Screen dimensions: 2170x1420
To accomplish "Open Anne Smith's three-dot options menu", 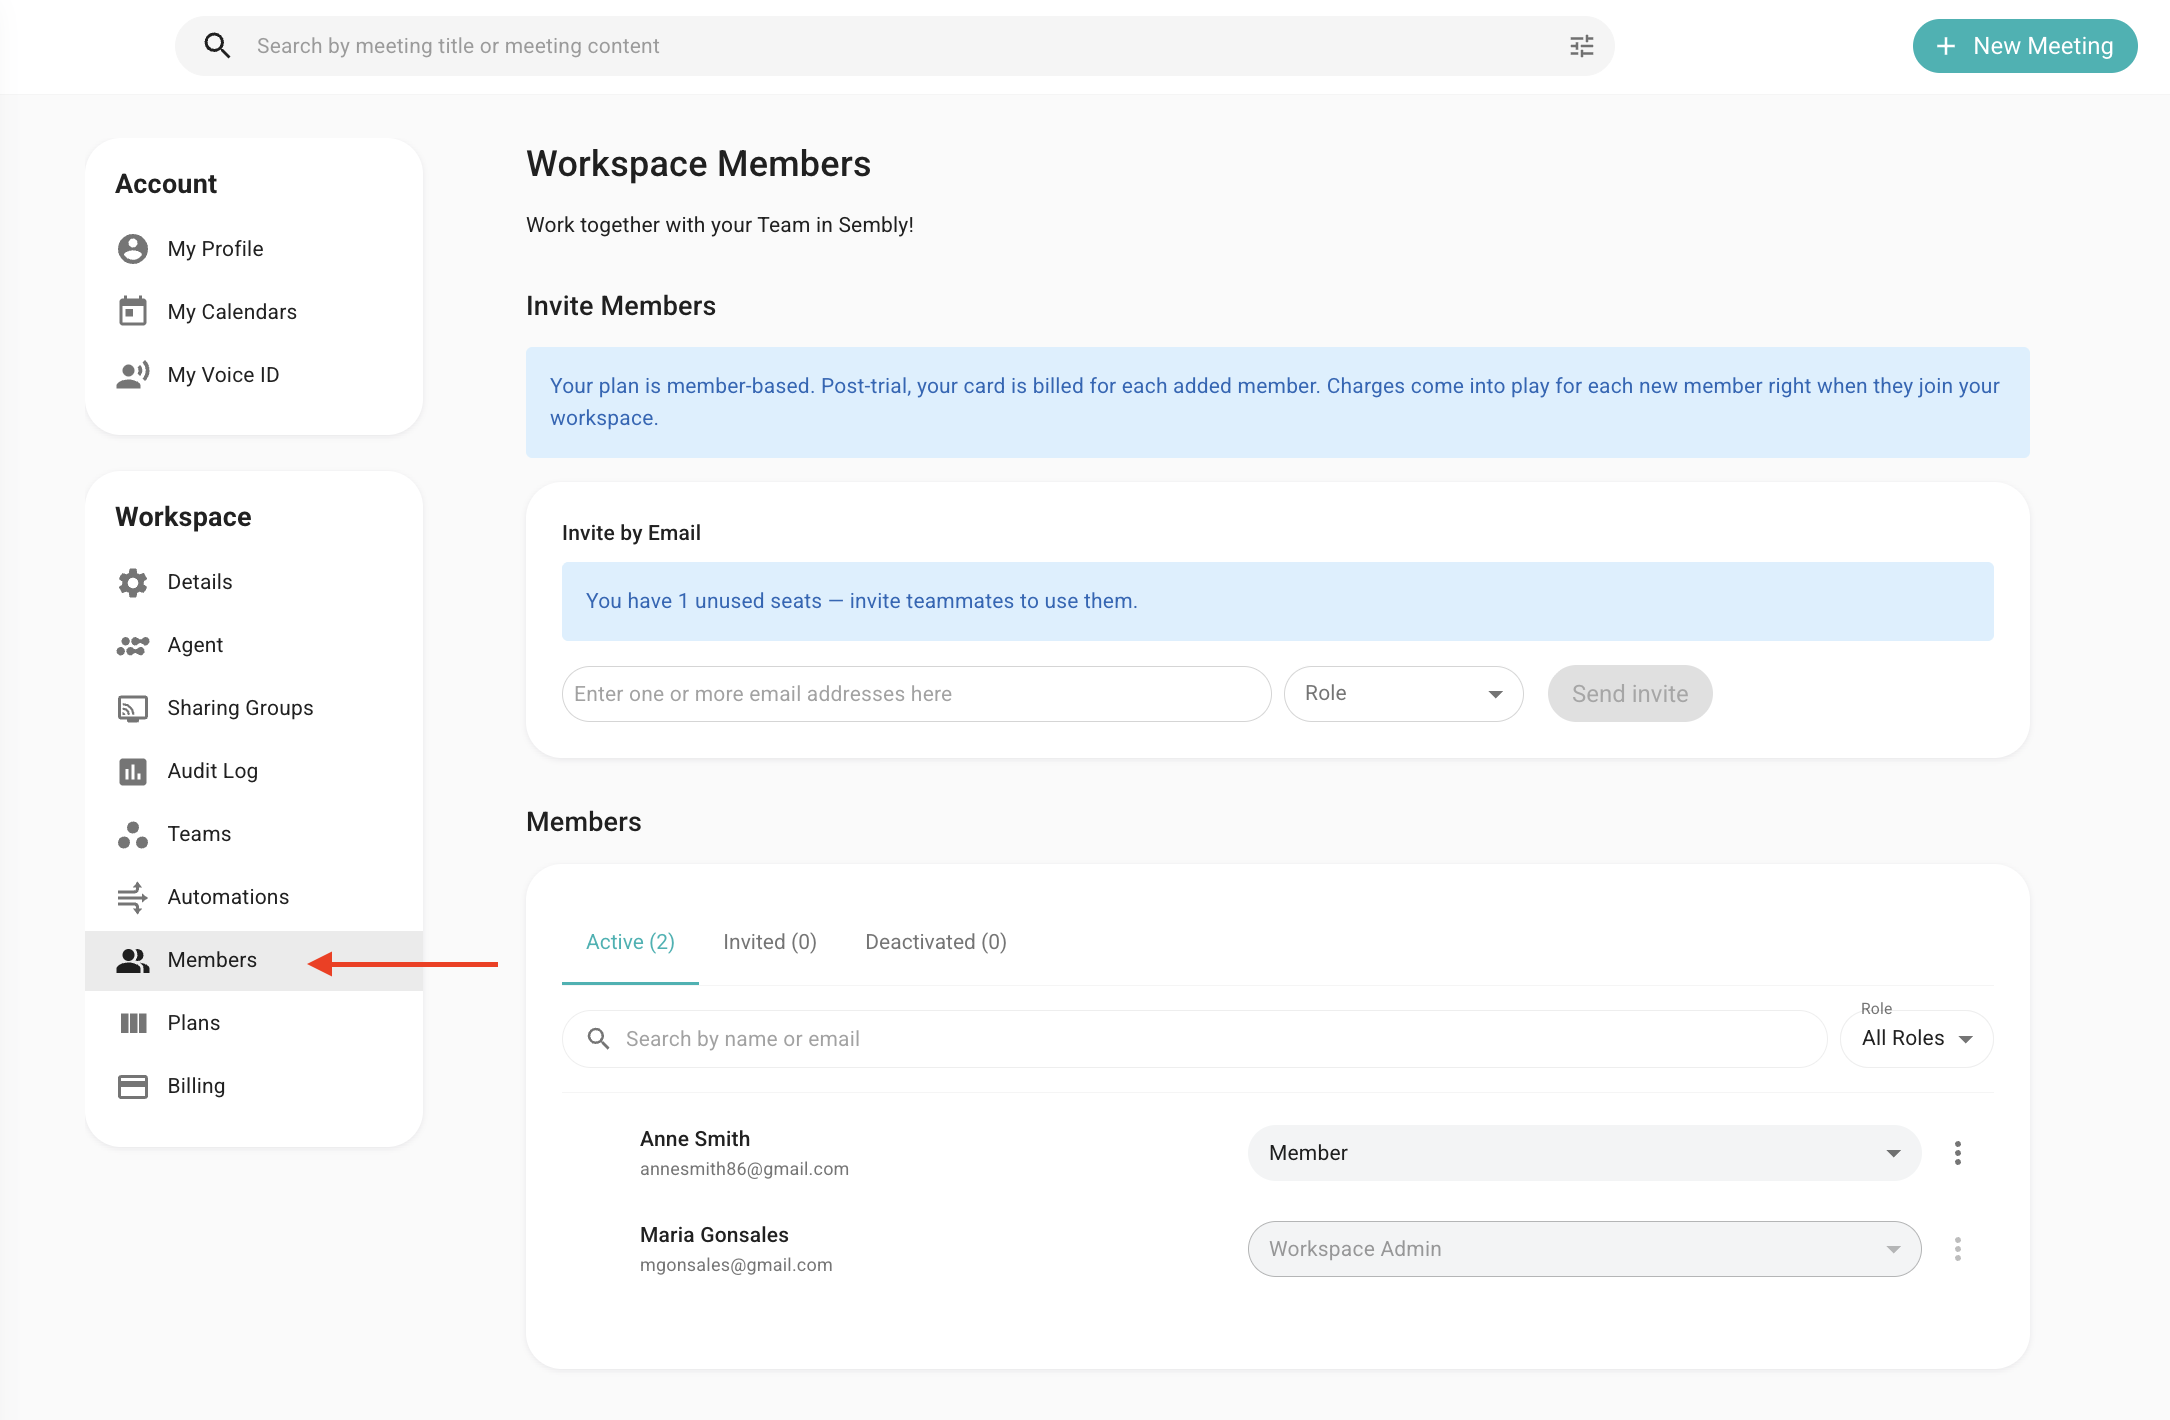I will pyautogui.click(x=1958, y=1153).
